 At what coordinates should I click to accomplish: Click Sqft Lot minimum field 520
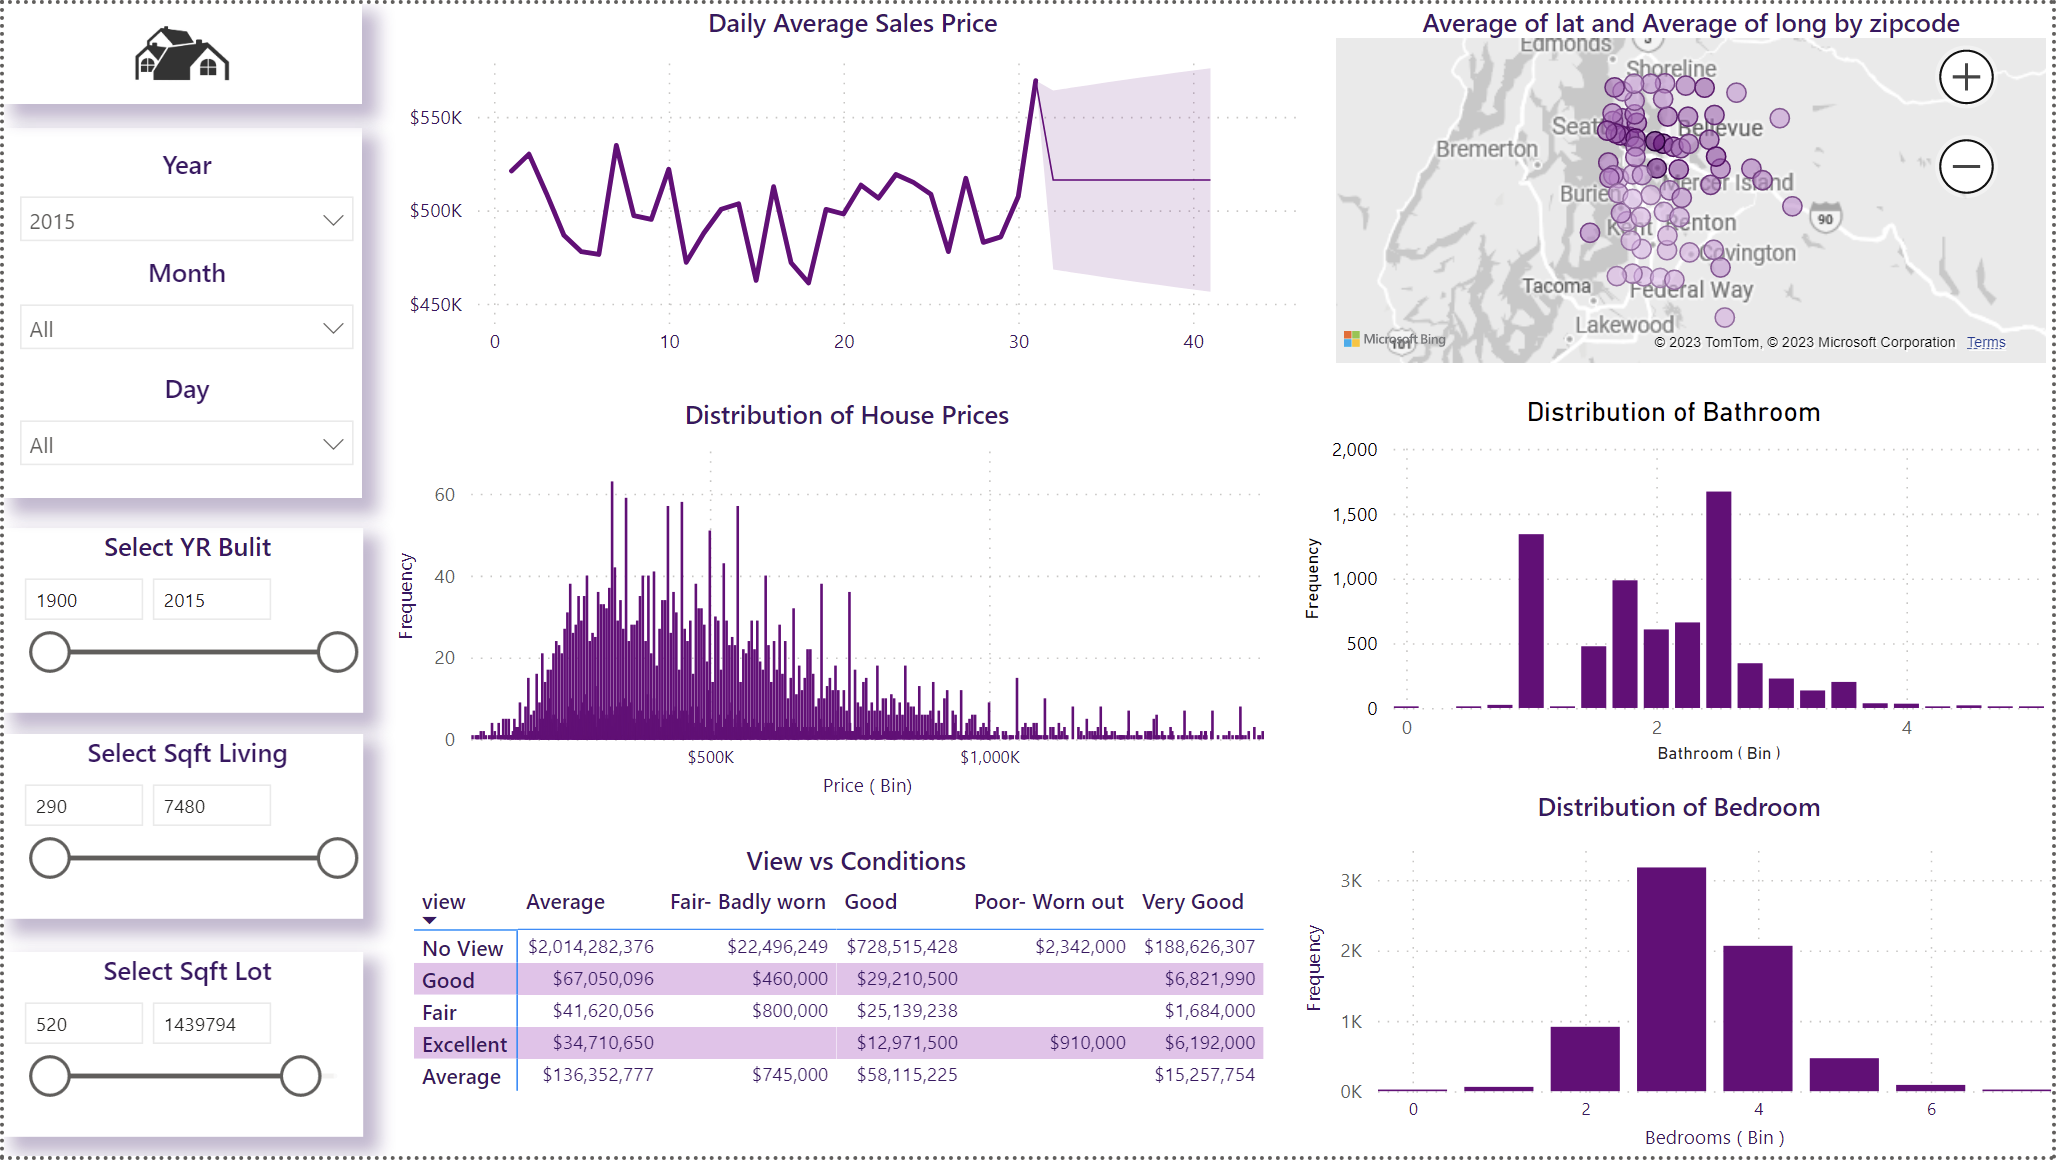tap(84, 1024)
